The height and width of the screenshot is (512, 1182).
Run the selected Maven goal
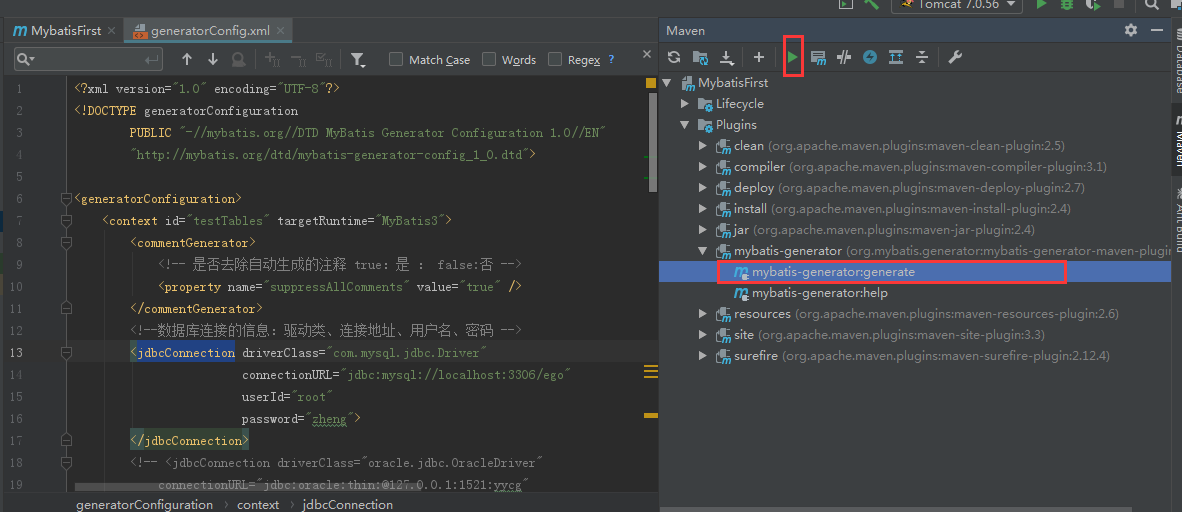pos(793,57)
